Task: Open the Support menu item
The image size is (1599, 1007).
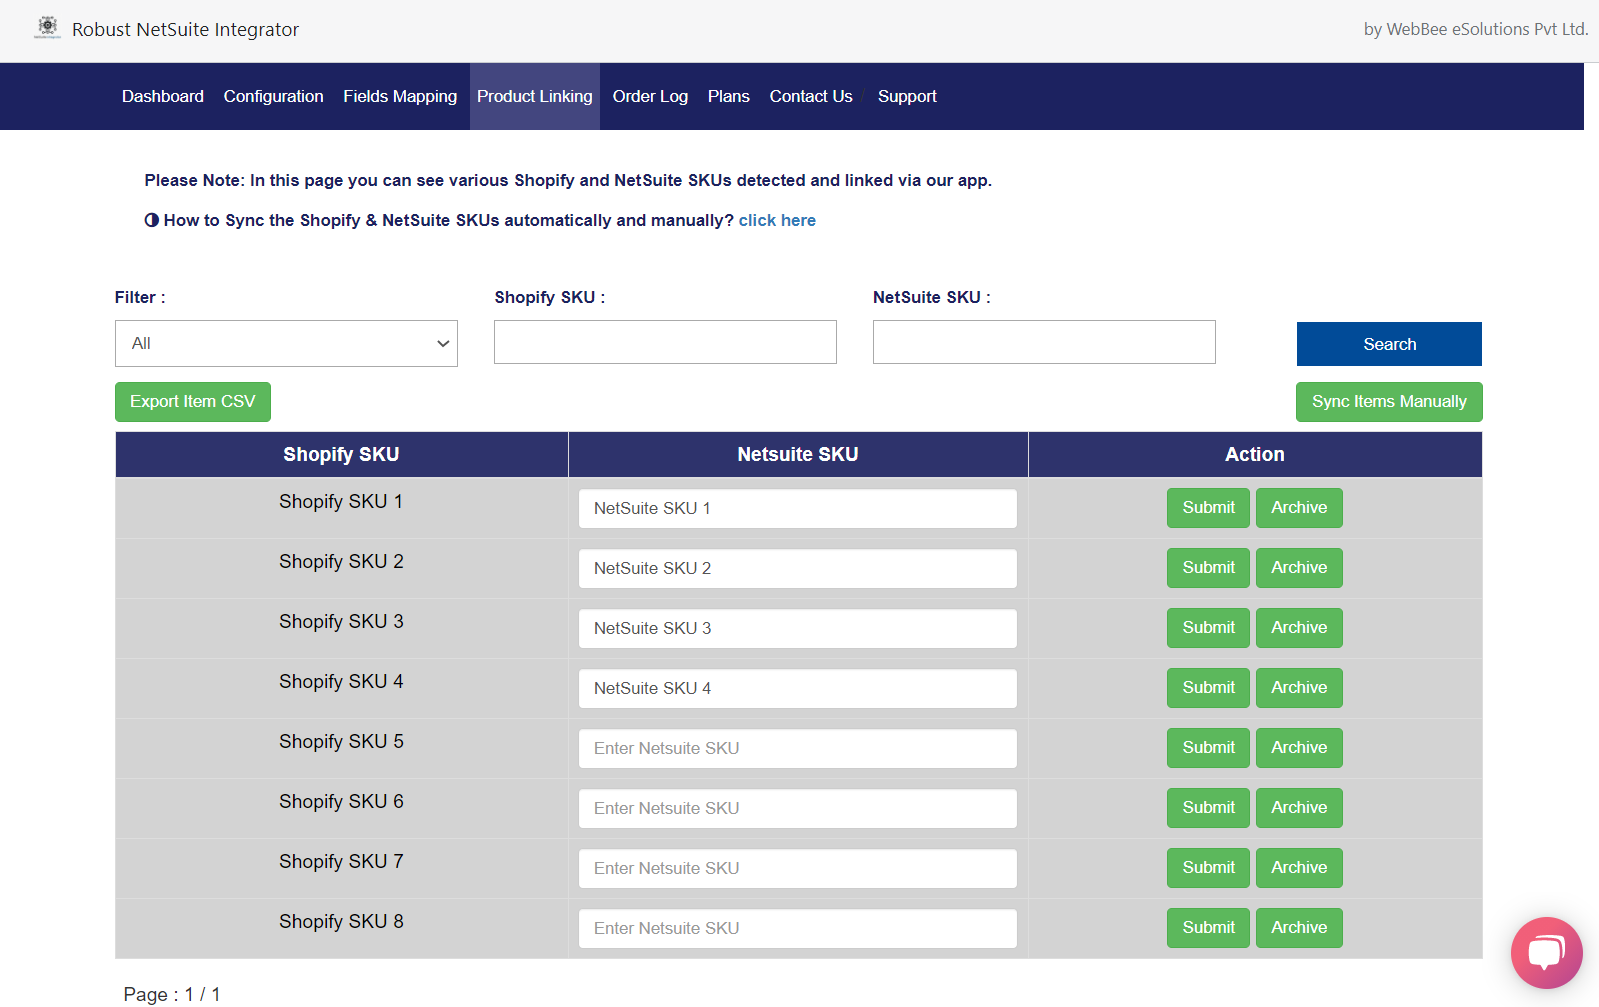Action: (907, 96)
